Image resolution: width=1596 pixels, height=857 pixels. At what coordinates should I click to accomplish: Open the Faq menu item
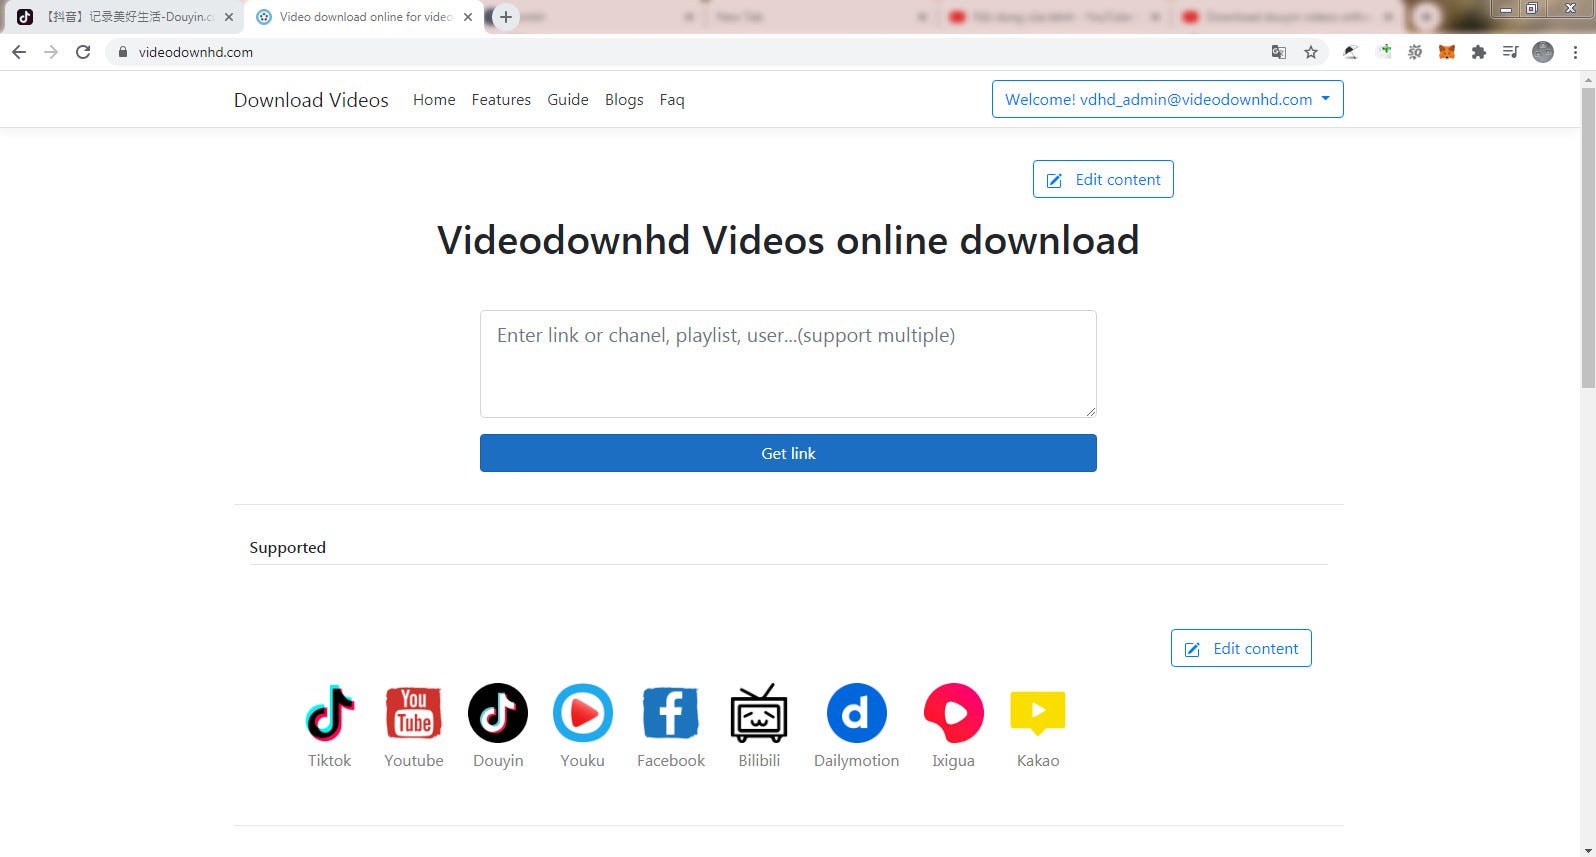pos(672,100)
